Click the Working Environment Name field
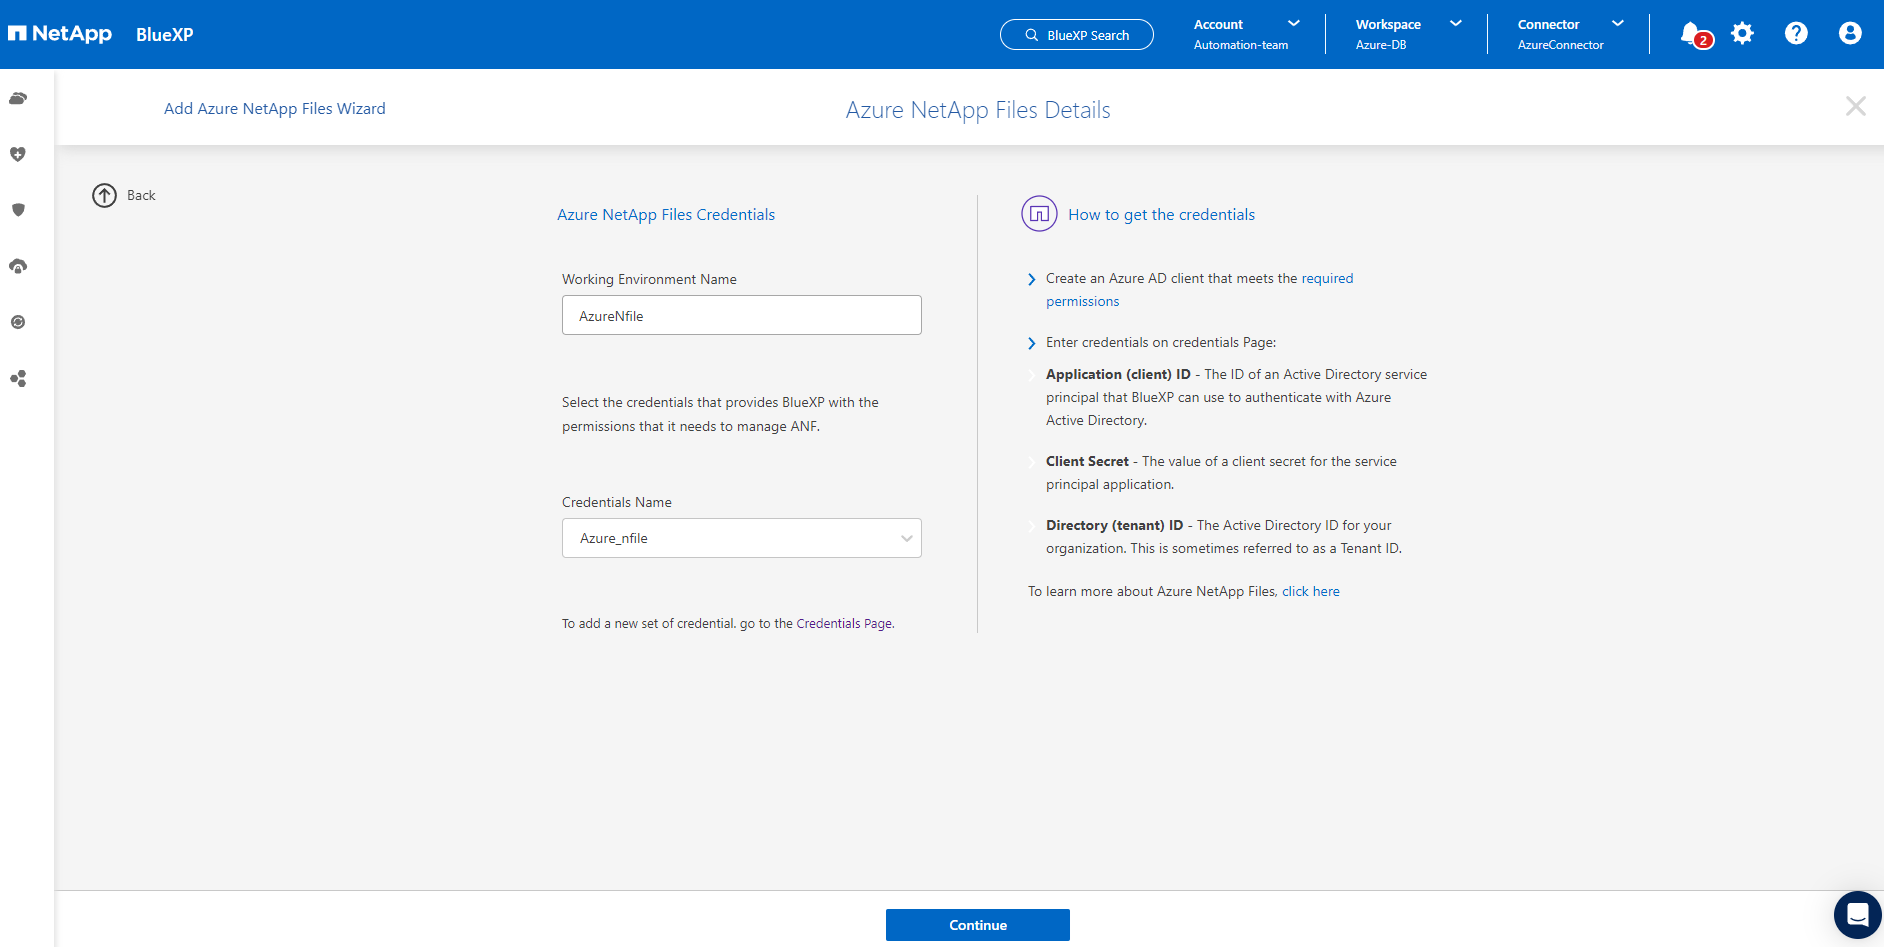Screen dimensions: 1884x947 741,316
